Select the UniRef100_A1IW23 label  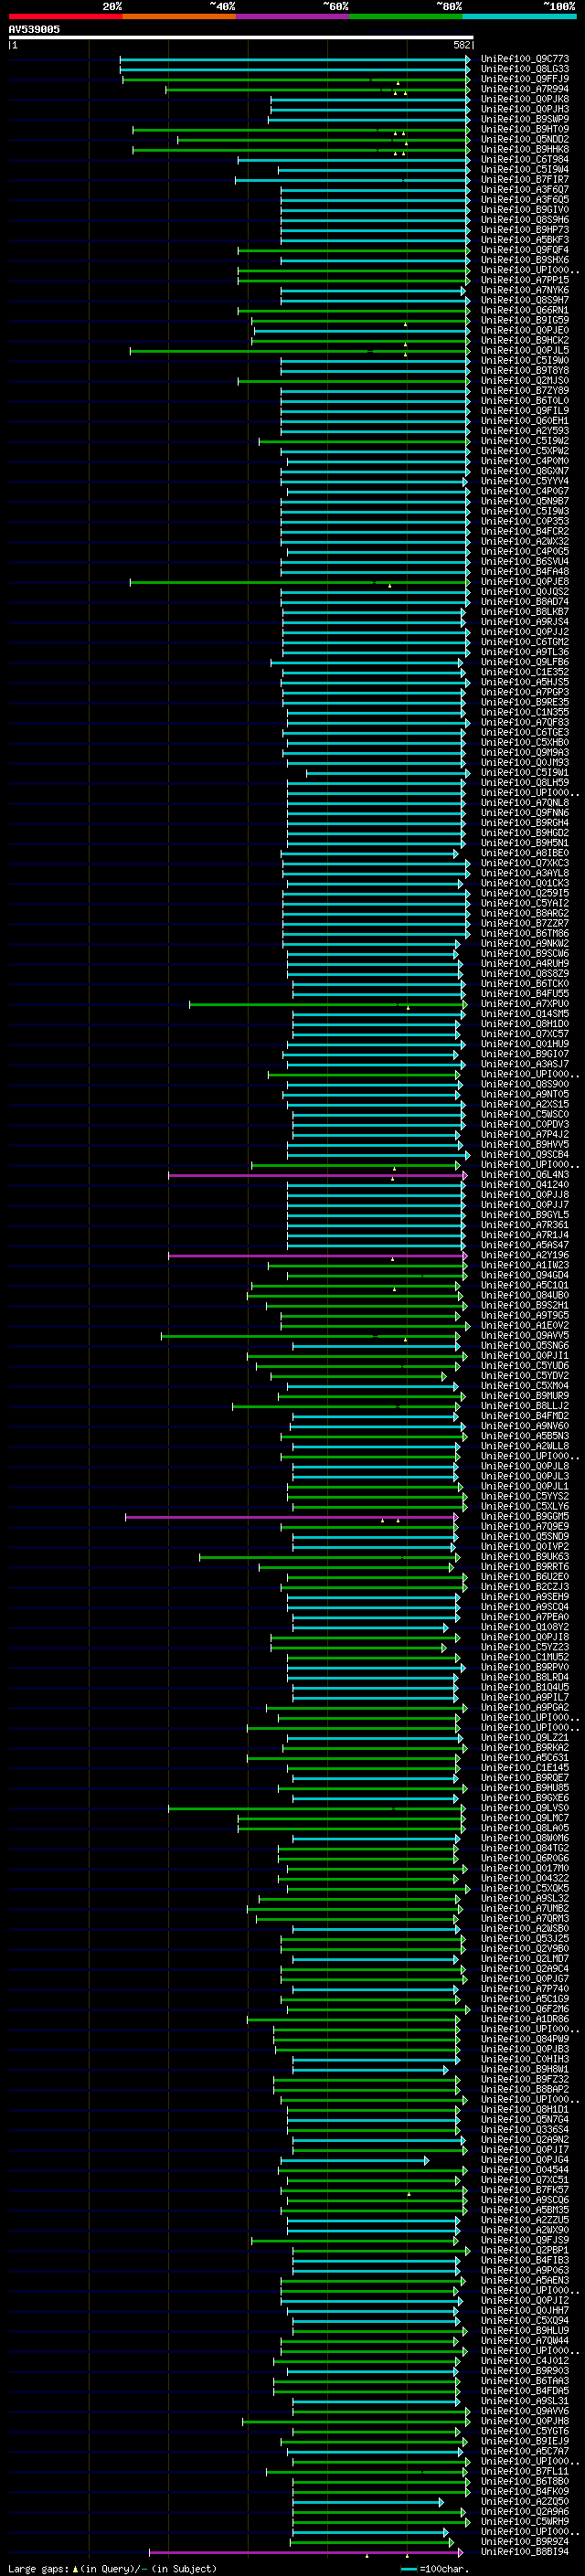click(x=524, y=1266)
